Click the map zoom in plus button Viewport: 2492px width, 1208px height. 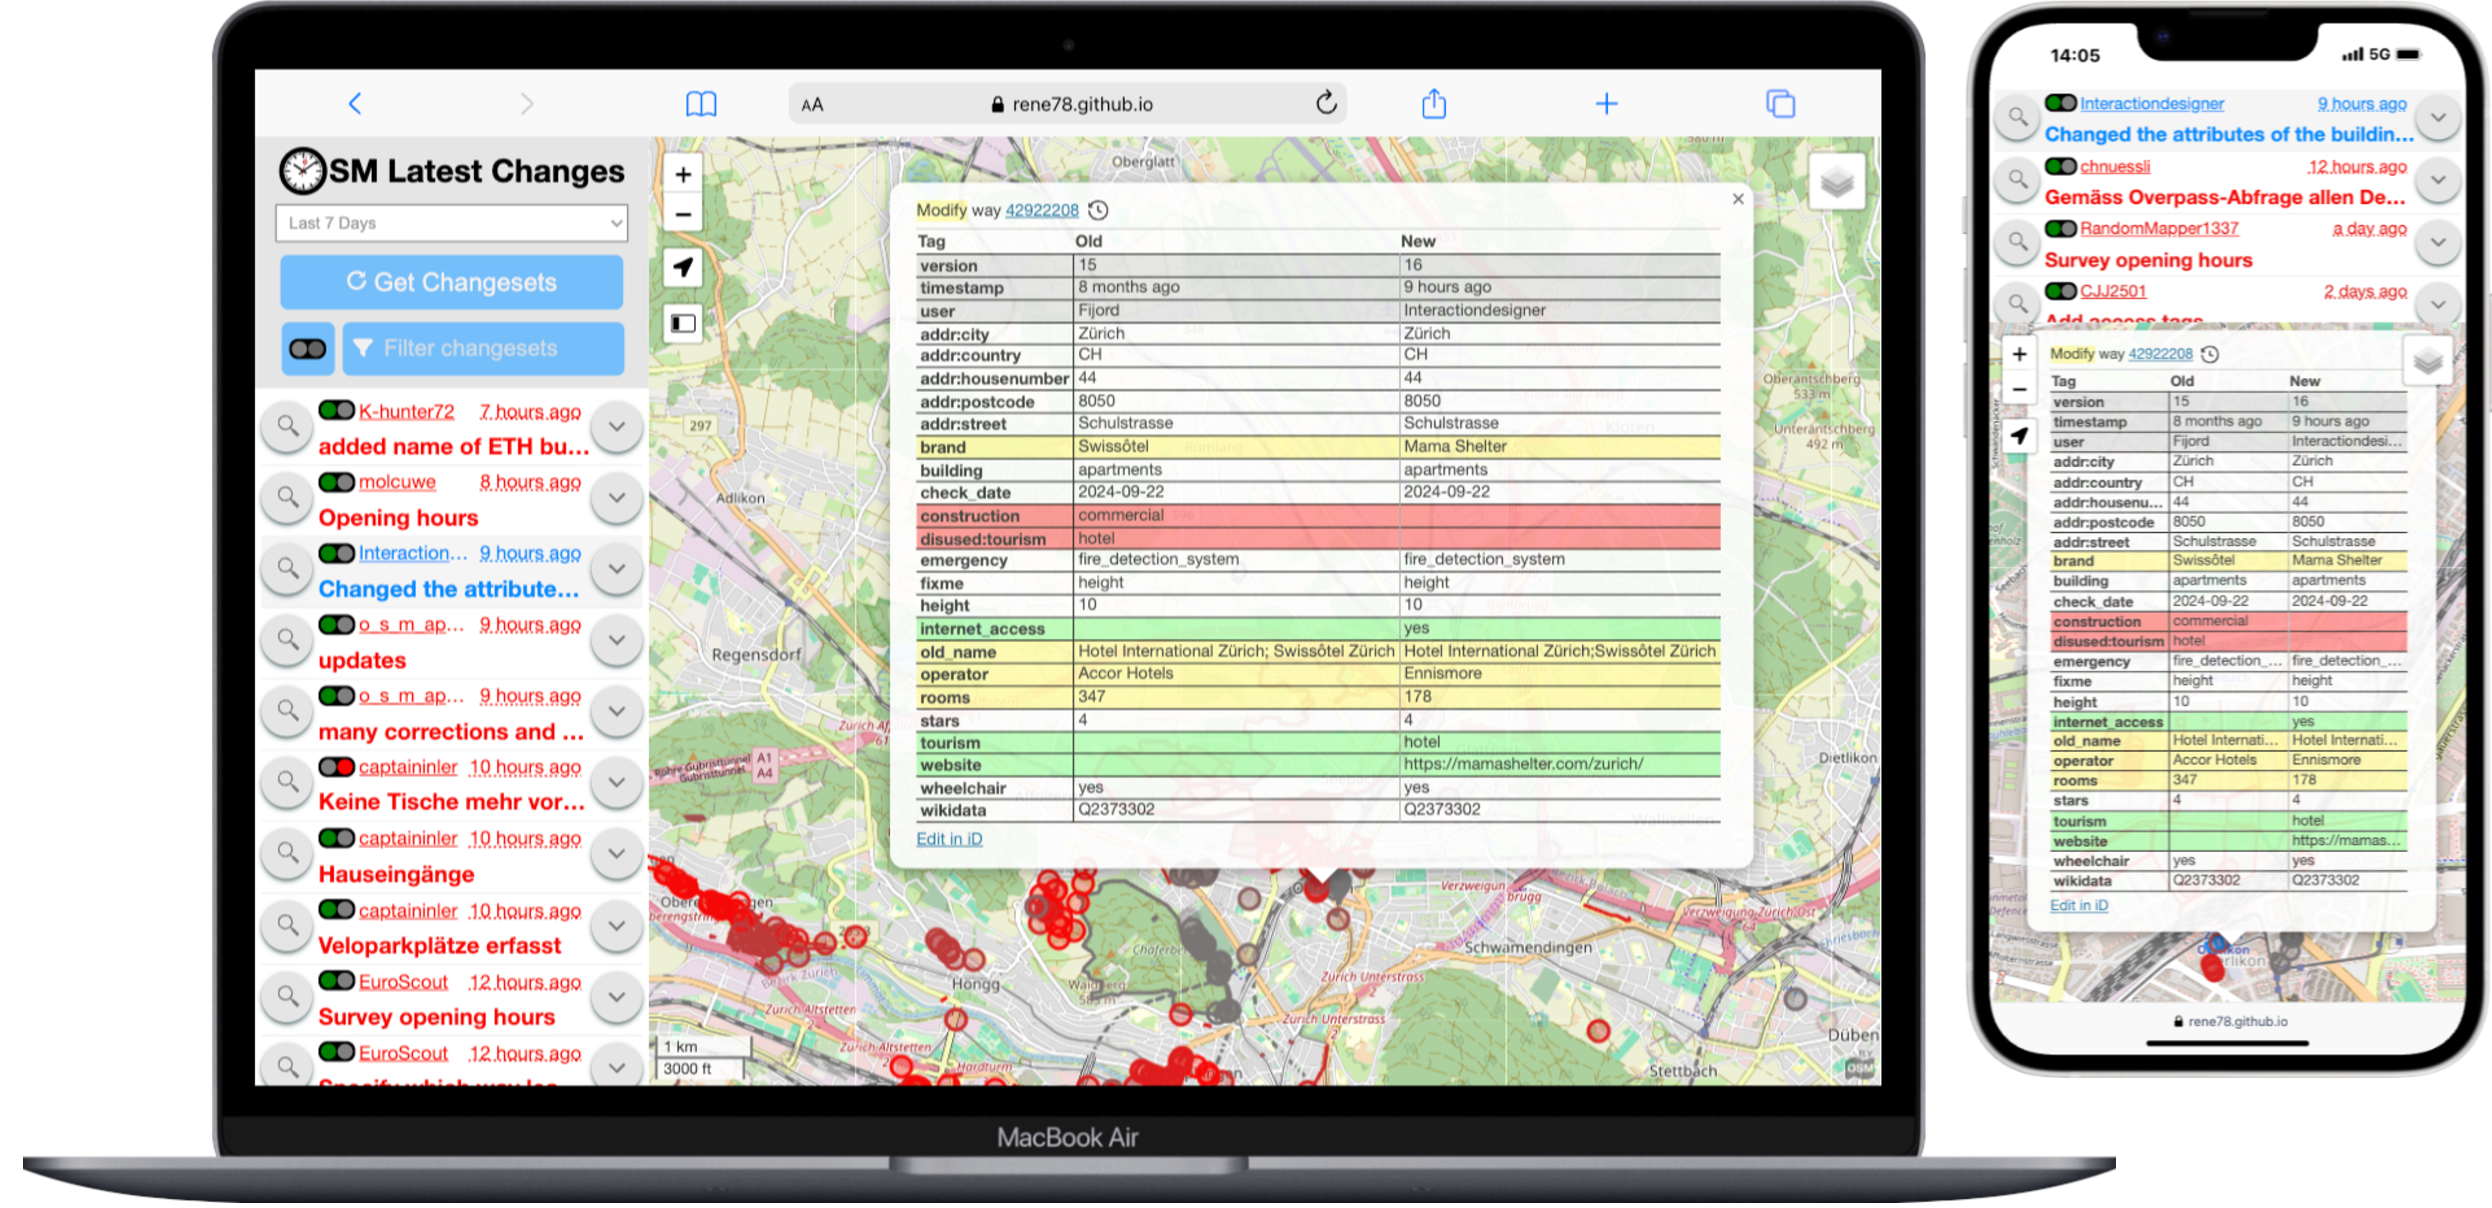[683, 175]
